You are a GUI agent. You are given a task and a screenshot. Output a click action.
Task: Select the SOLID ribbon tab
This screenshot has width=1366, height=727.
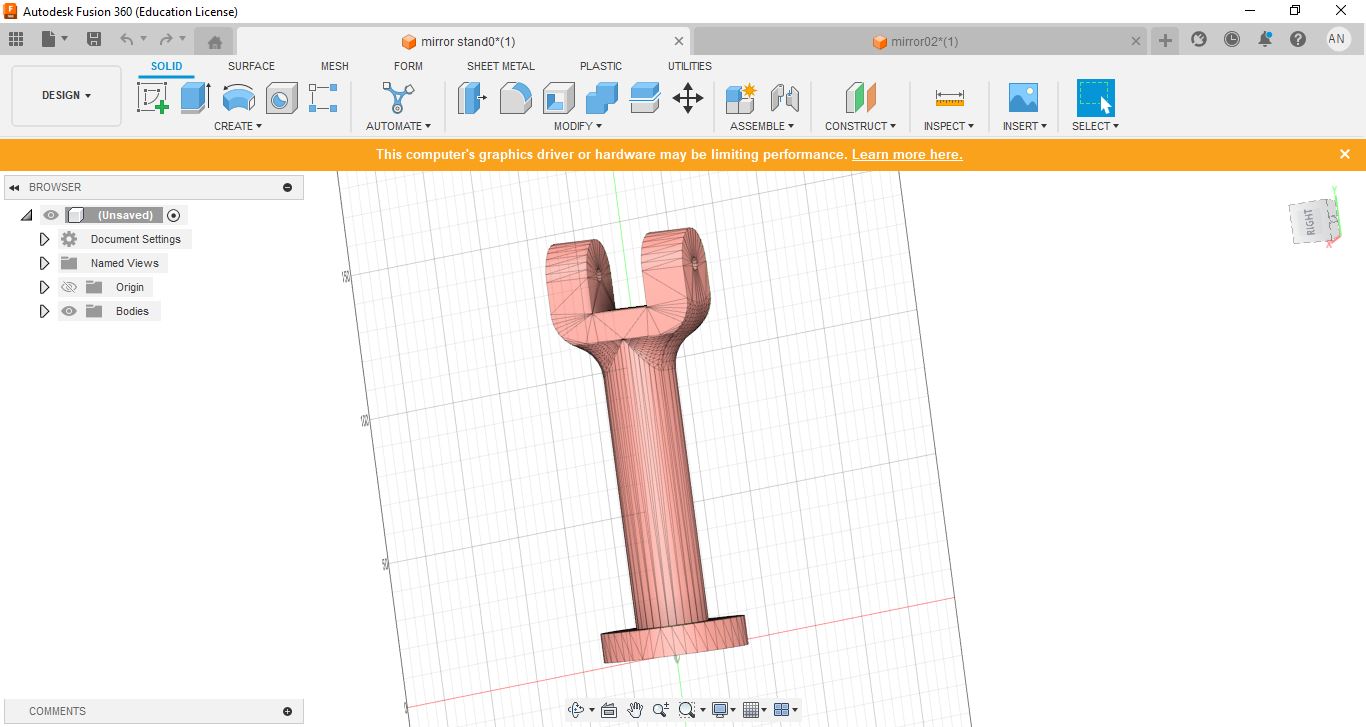pos(167,66)
